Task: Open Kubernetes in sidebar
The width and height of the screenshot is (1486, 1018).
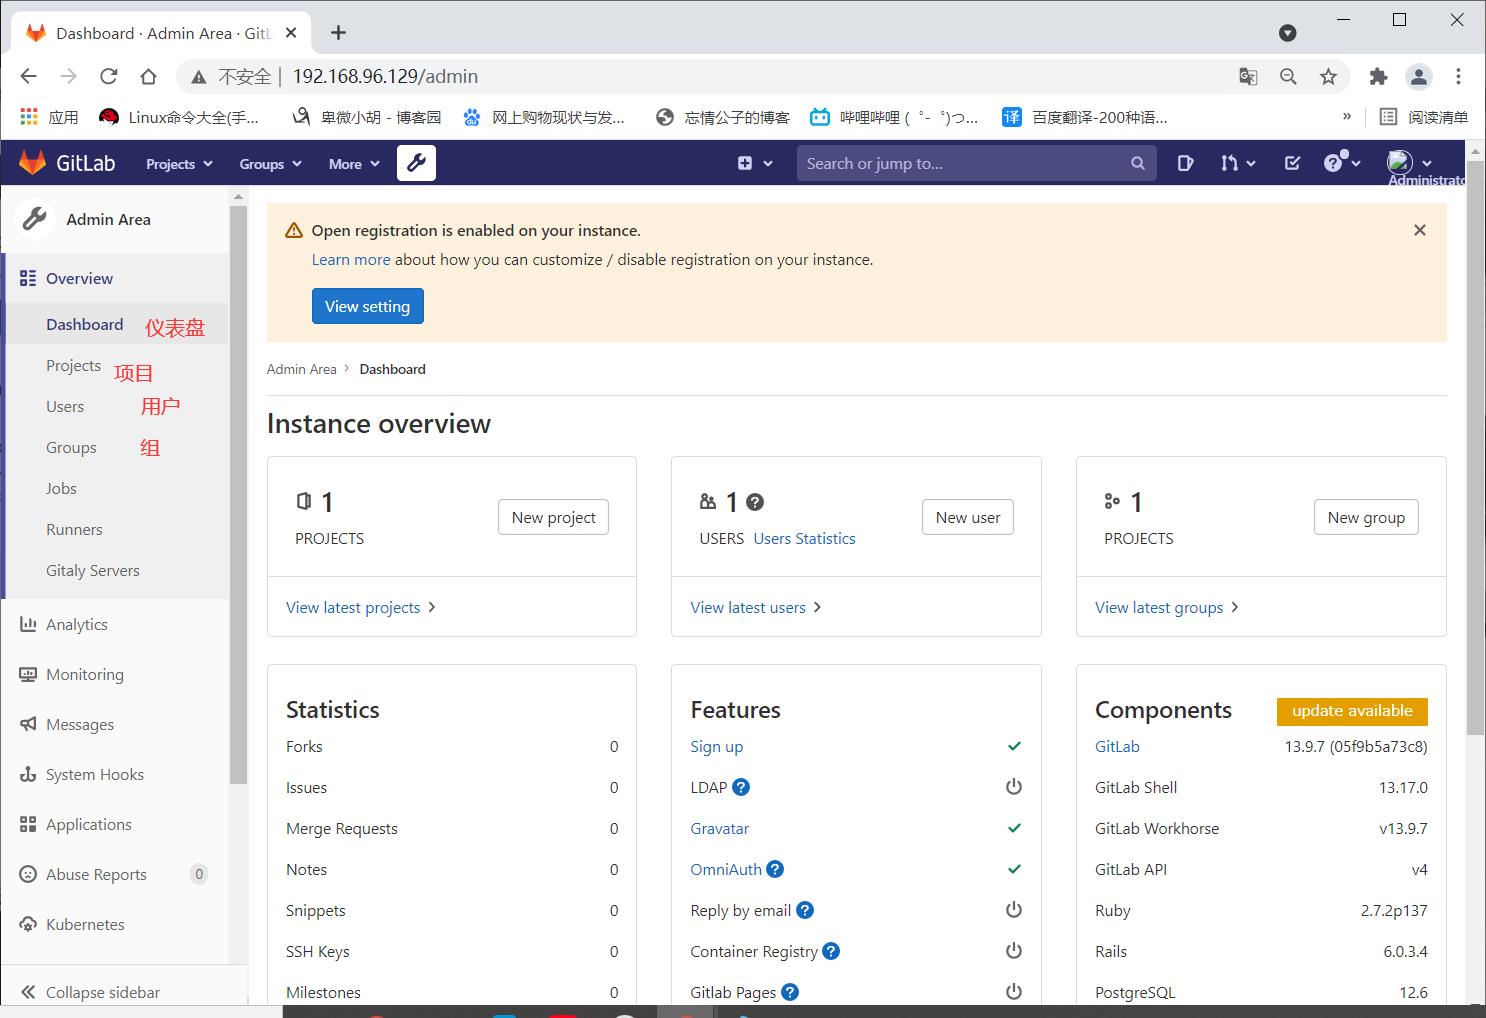Action: click(72, 924)
